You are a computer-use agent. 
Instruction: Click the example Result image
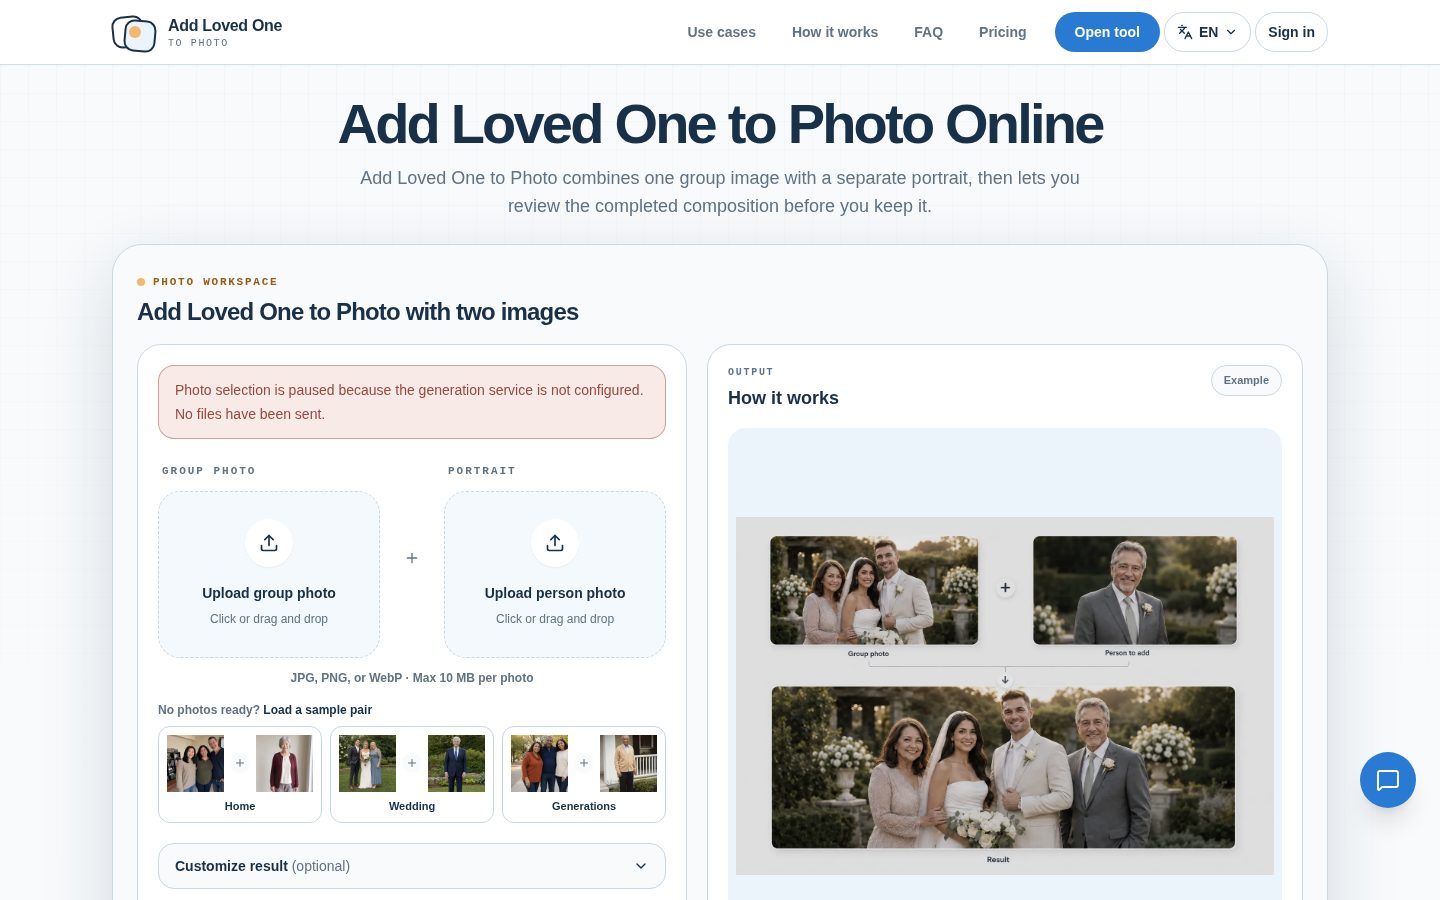pos(1003,767)
